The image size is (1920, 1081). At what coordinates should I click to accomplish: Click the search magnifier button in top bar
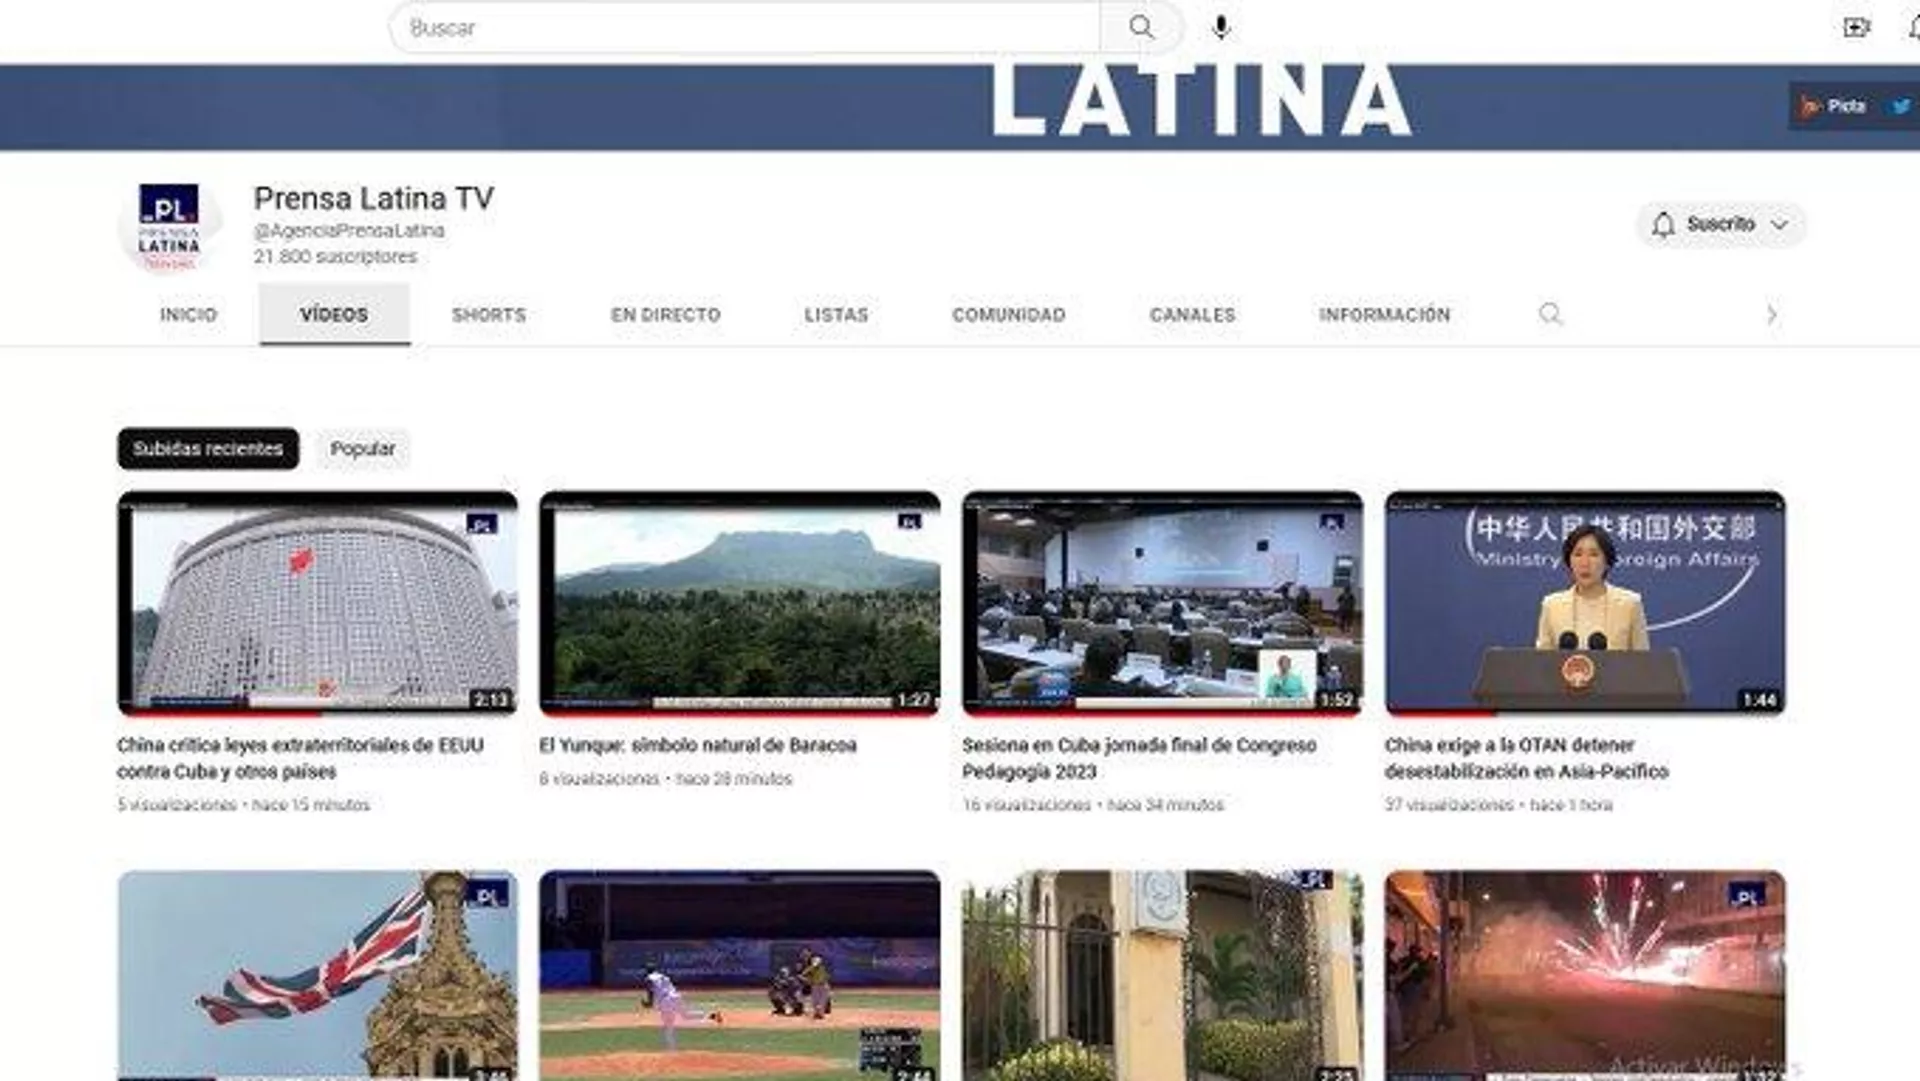1141,27
